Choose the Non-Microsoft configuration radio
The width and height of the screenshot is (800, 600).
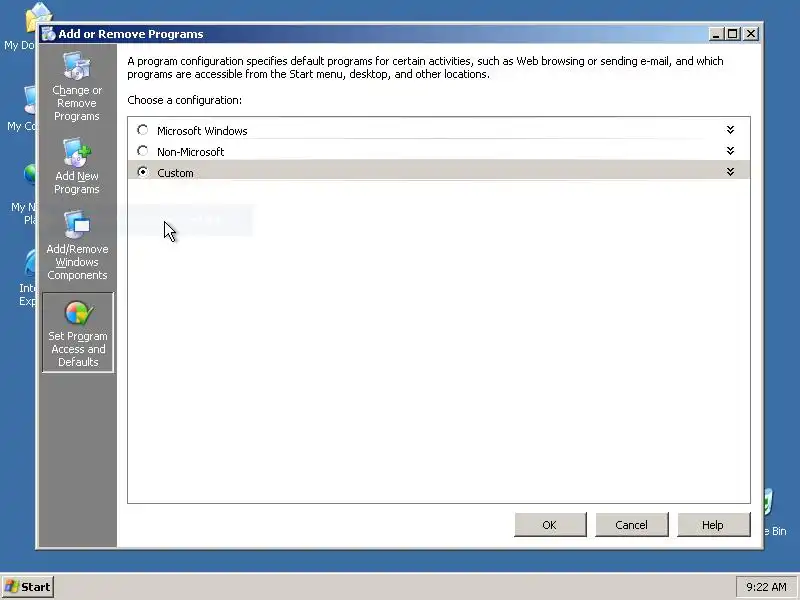[x=143, y=151]
